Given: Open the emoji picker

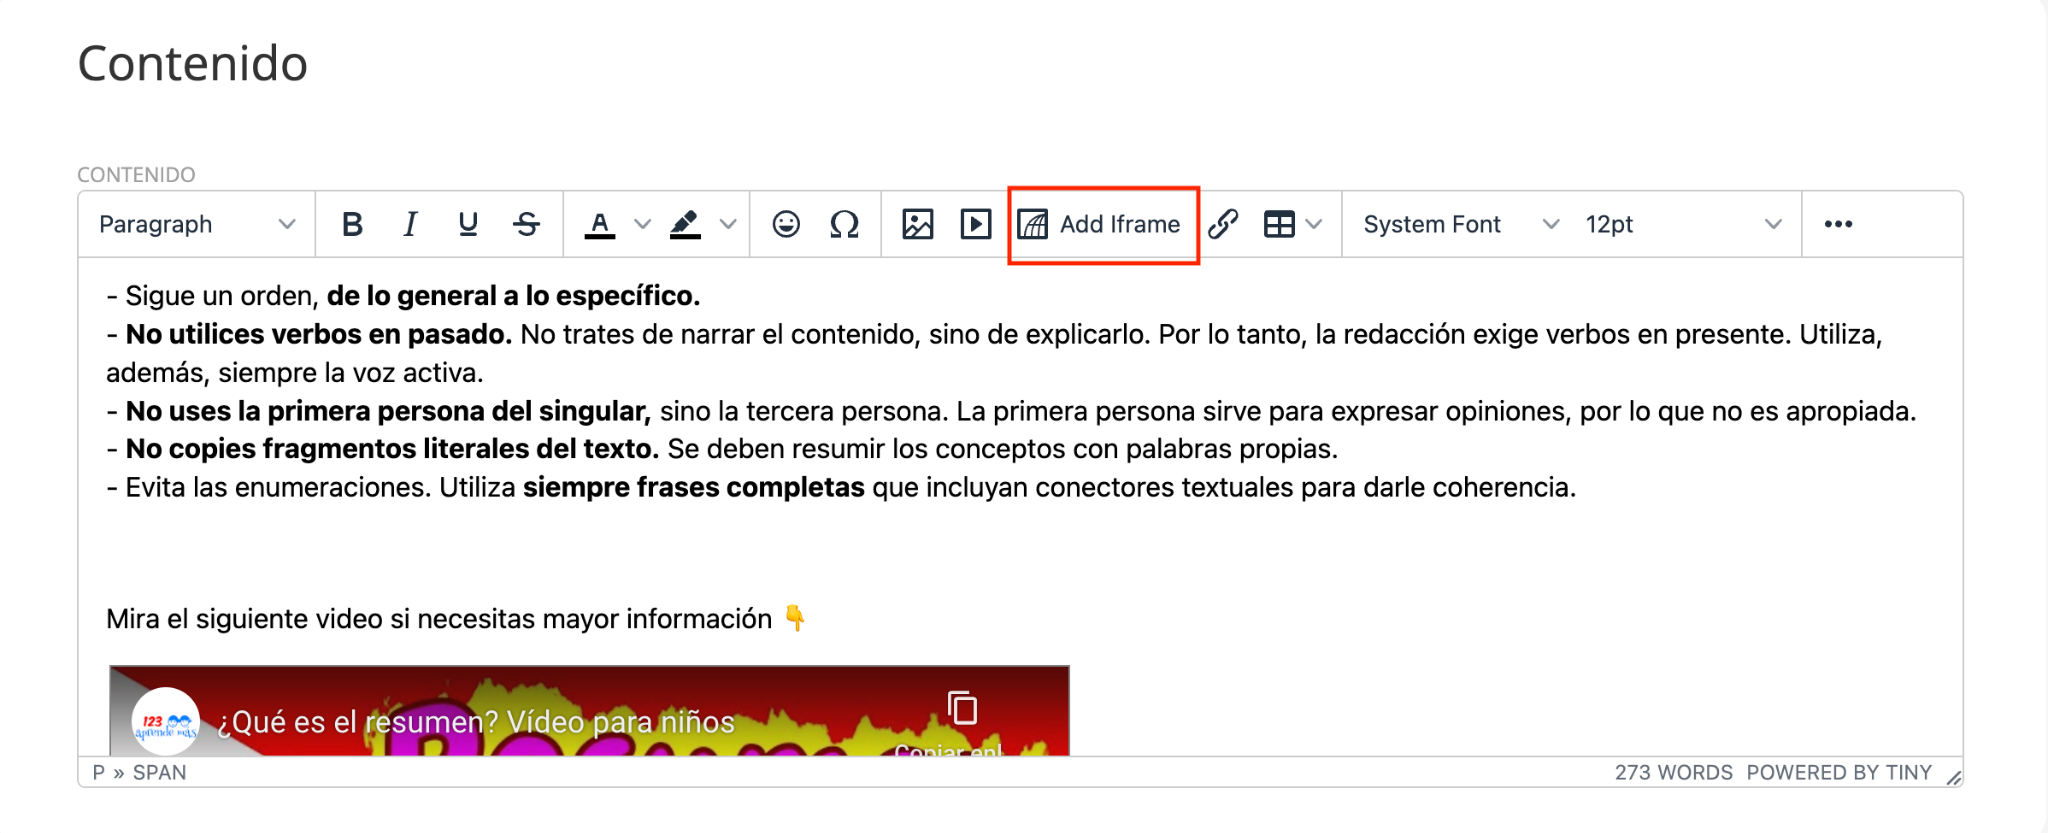Looking at the screenshot, I should (x=786, y=224).
